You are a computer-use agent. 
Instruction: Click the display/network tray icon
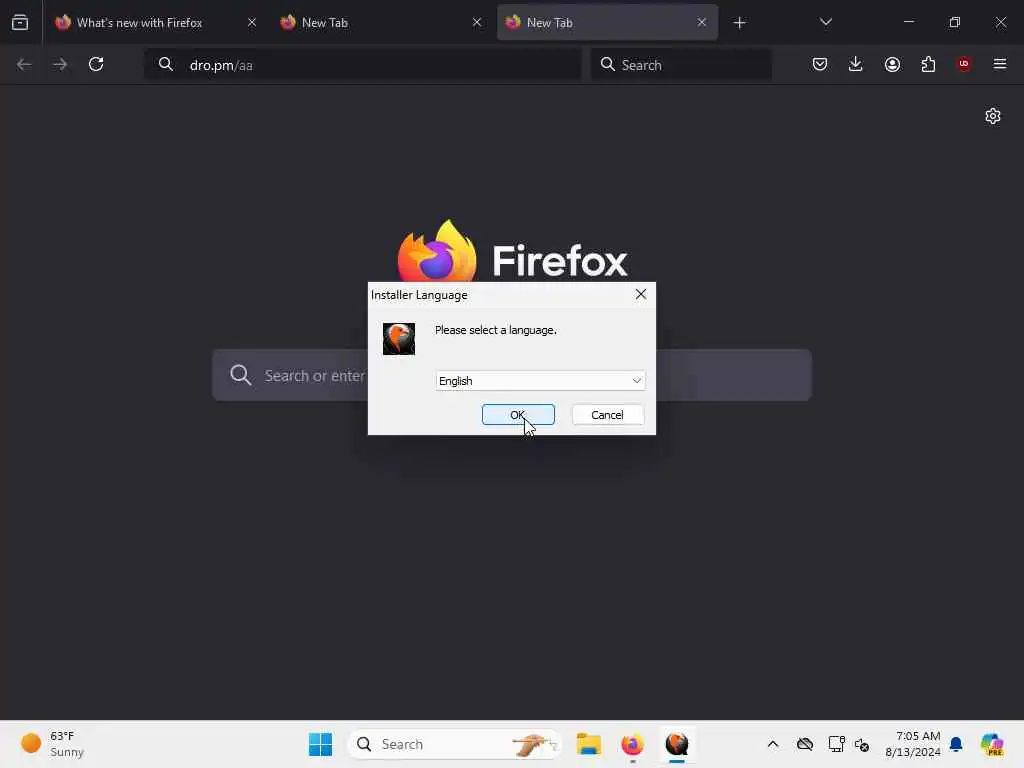point(836,744)
